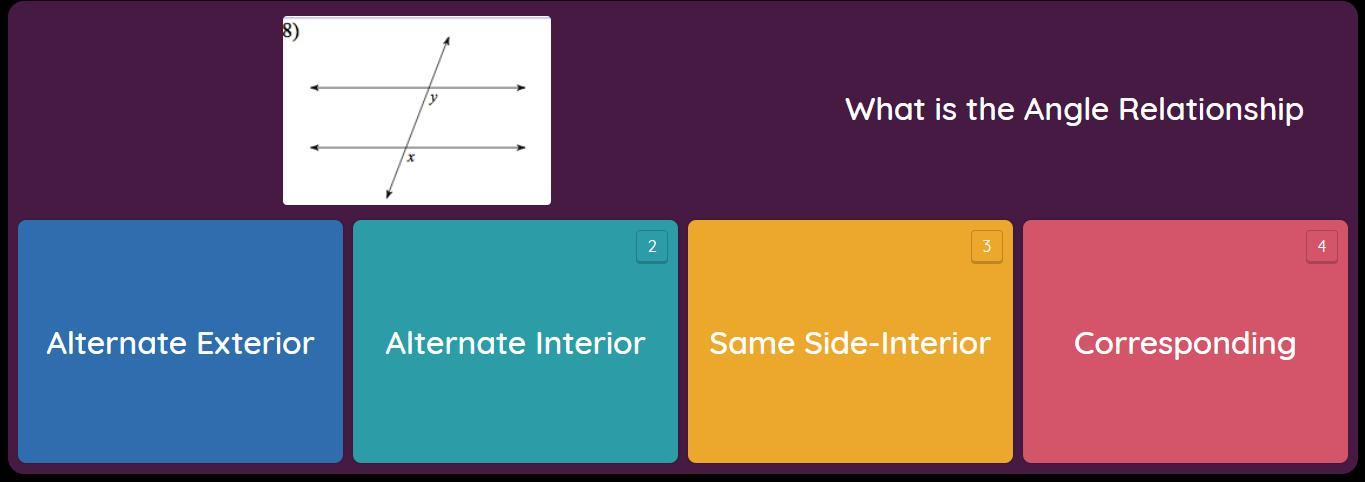The image size is (1365, 482).
Task: Click the number 3 shortcut badge
Action: point(987,247)
